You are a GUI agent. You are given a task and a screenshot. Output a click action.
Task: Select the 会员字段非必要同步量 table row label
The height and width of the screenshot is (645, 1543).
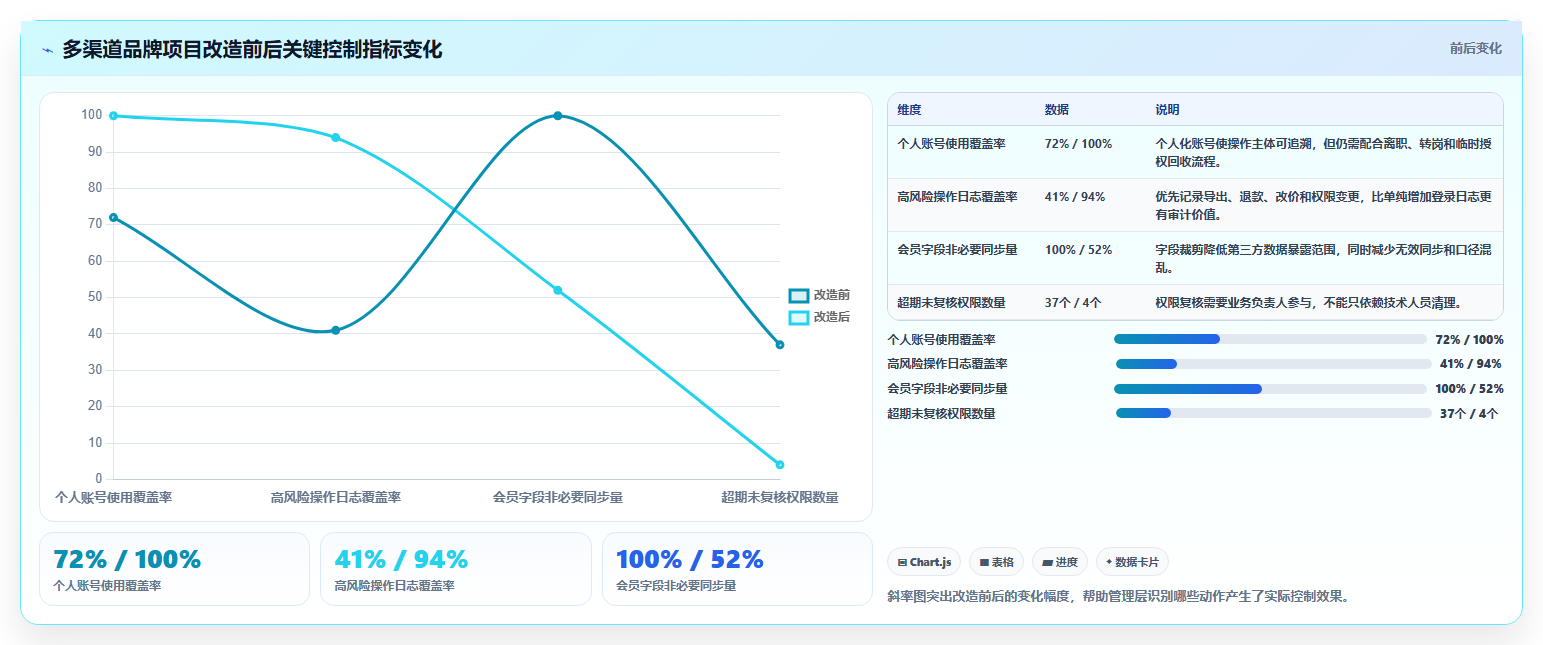click(x=957, y=250)
